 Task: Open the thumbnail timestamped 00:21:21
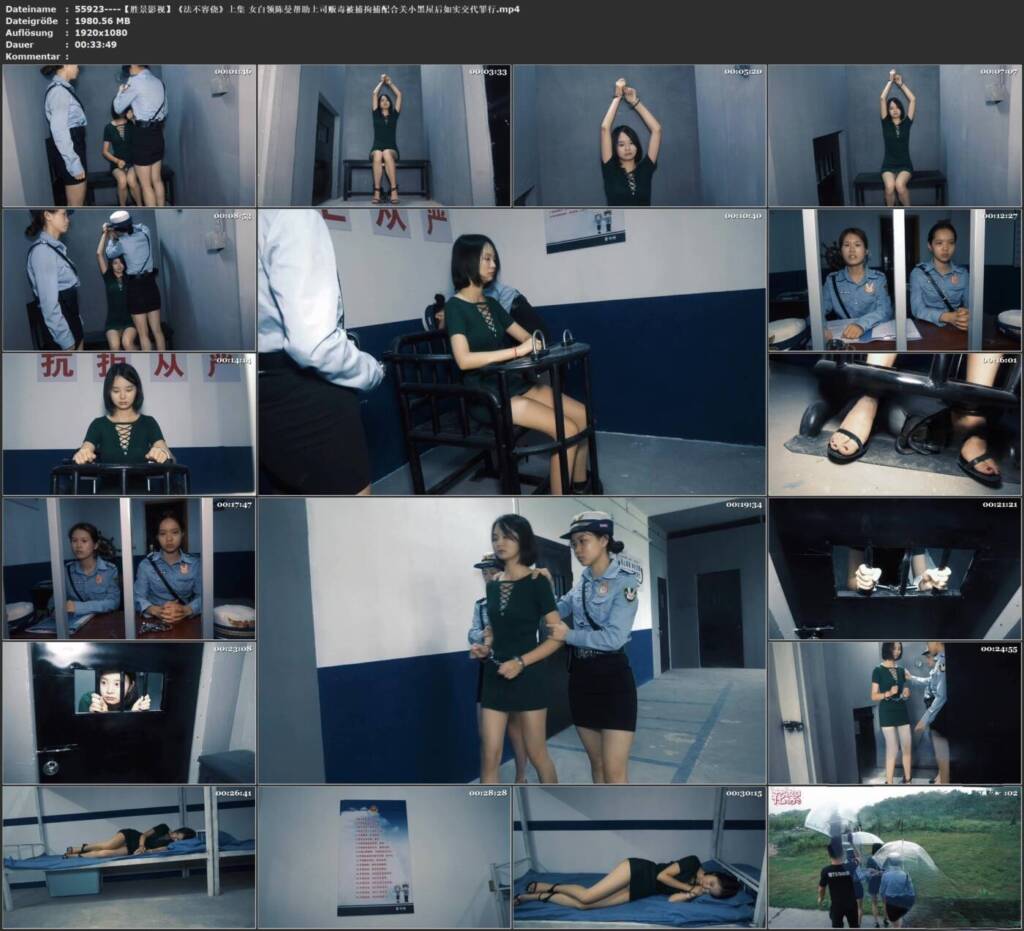(895, 568)
